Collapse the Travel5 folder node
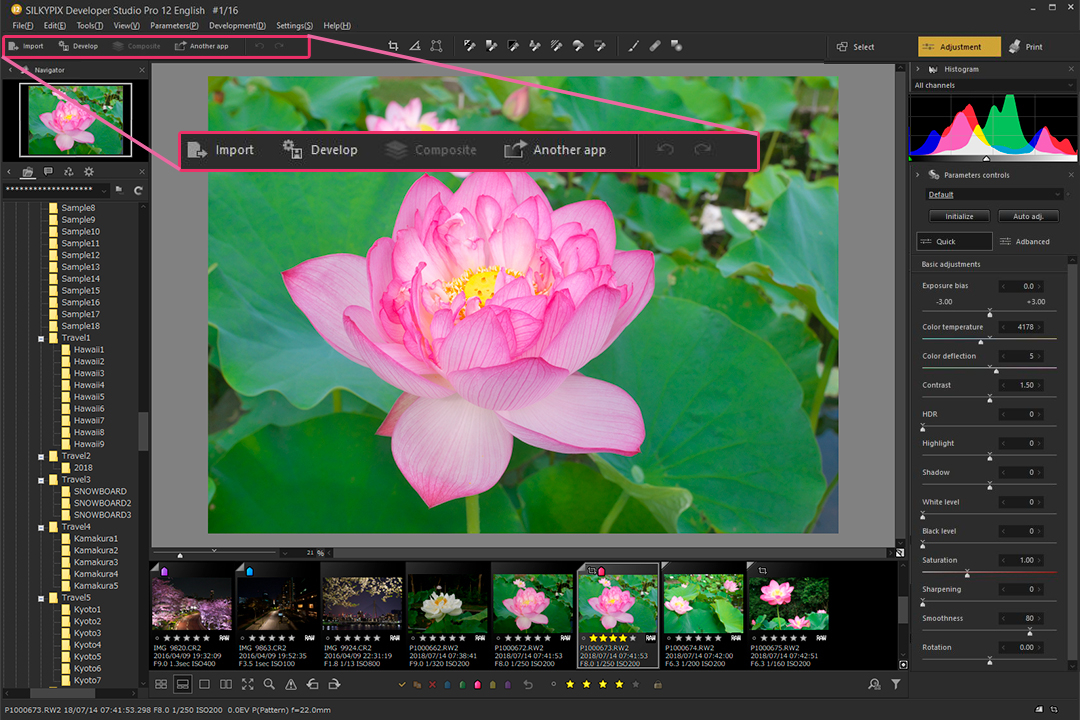1080x720 pixels. click(41, 598)
